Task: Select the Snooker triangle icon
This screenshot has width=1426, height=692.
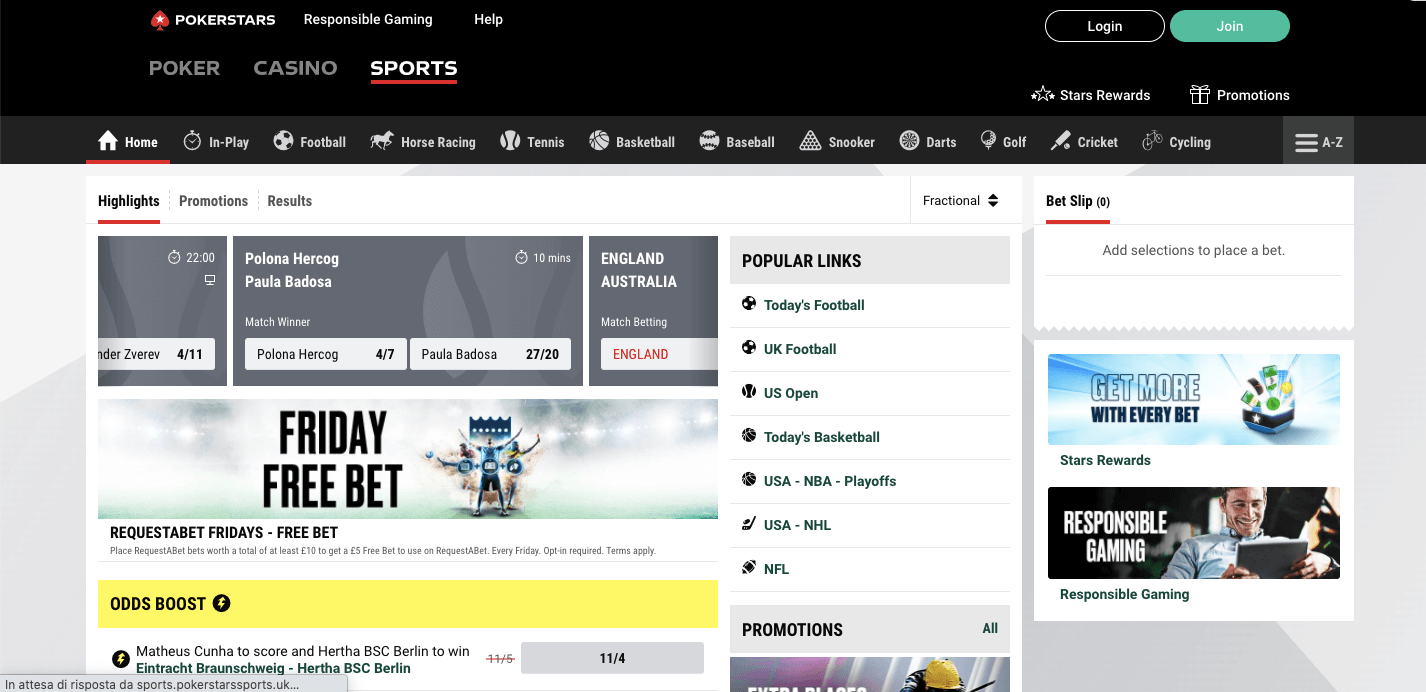Action: click(810, 141)
